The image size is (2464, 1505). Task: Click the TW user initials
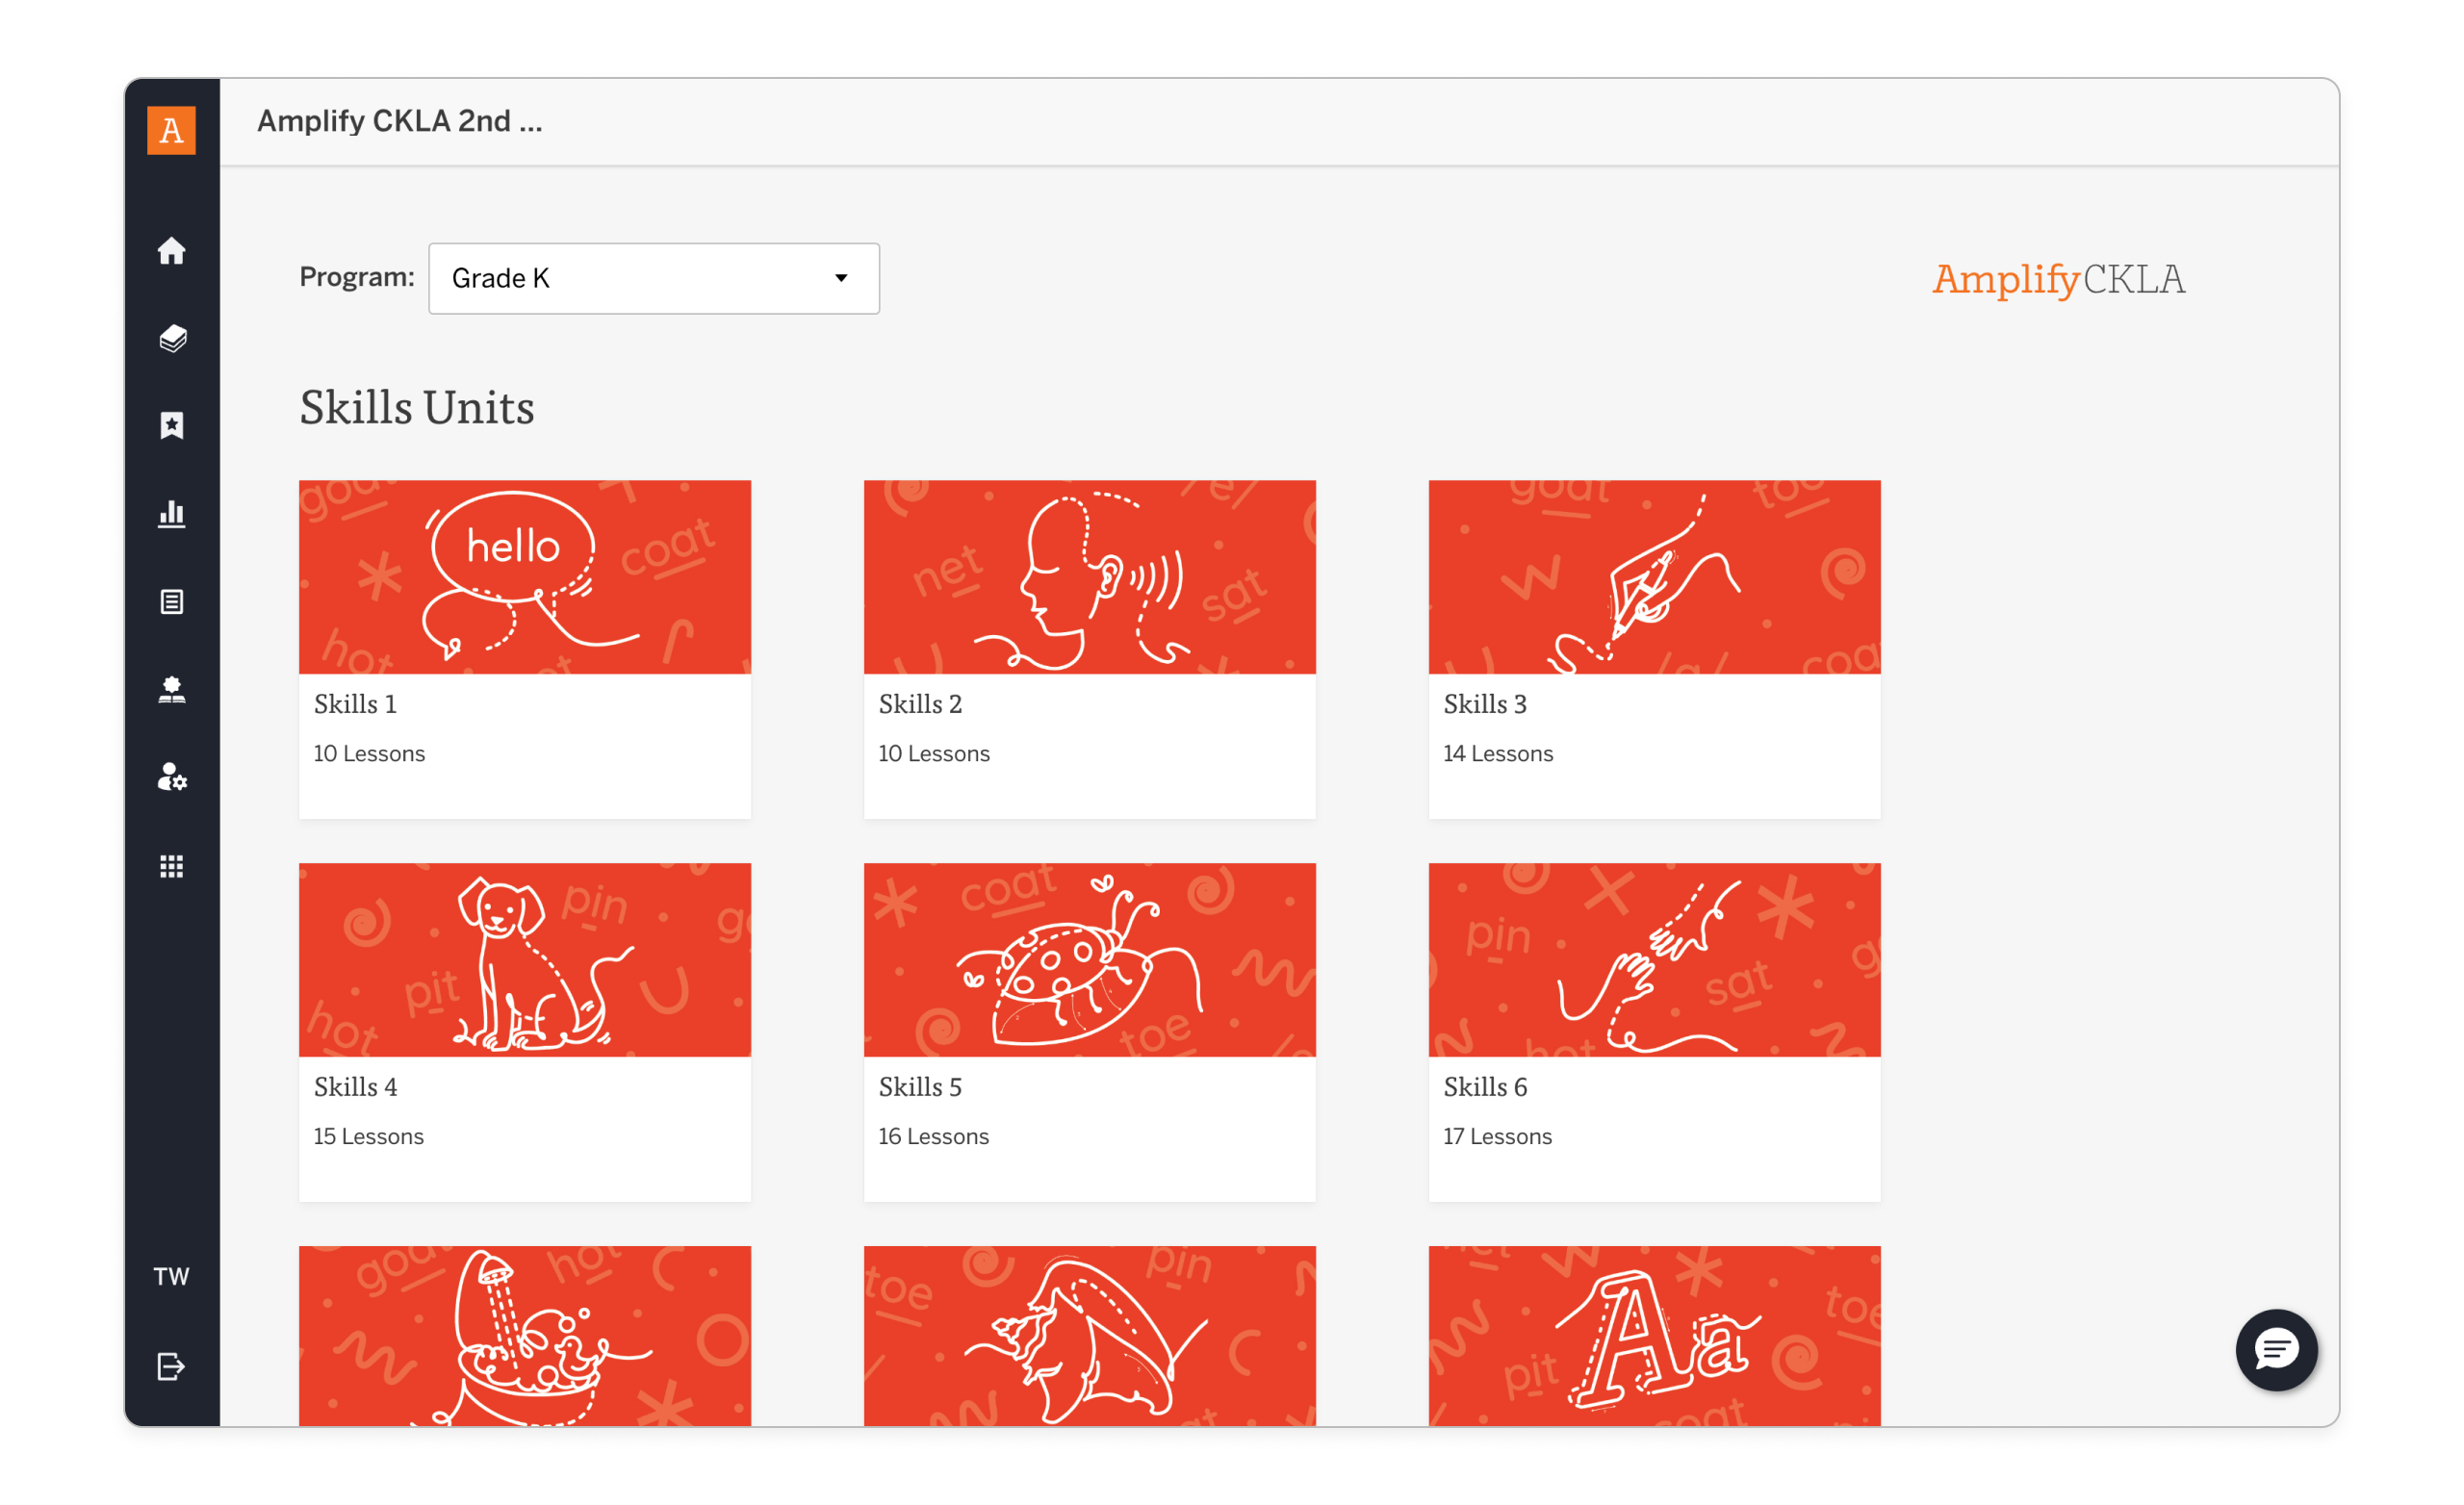pos(171,1277)
